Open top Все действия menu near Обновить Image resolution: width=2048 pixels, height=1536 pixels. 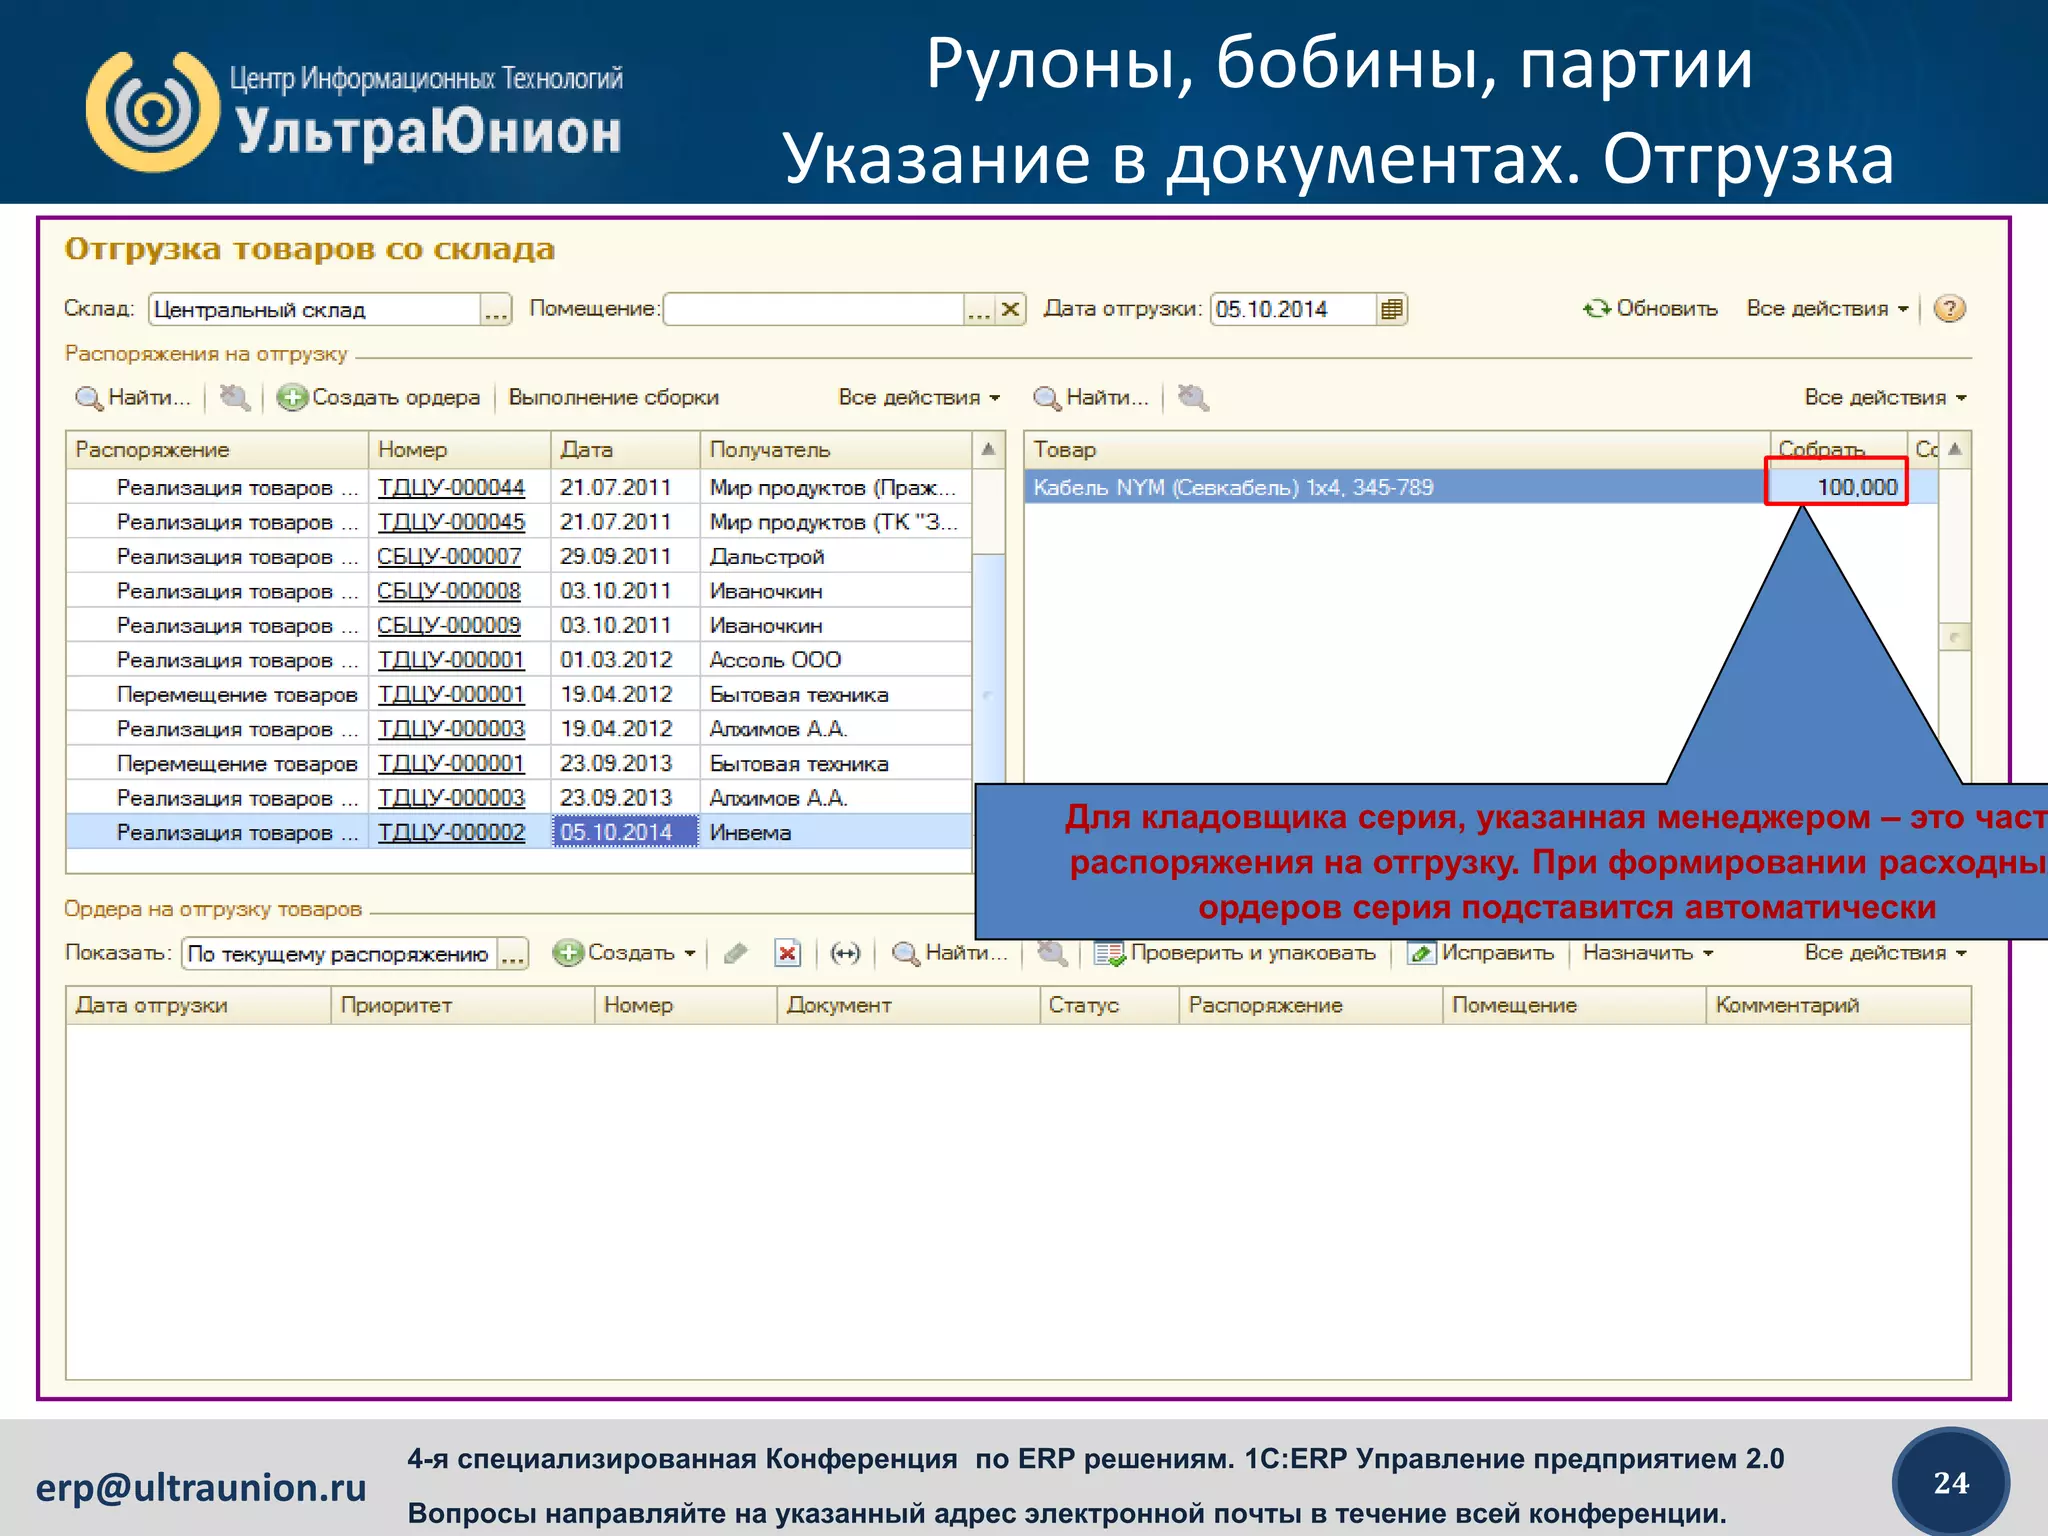pos(1827,309)
